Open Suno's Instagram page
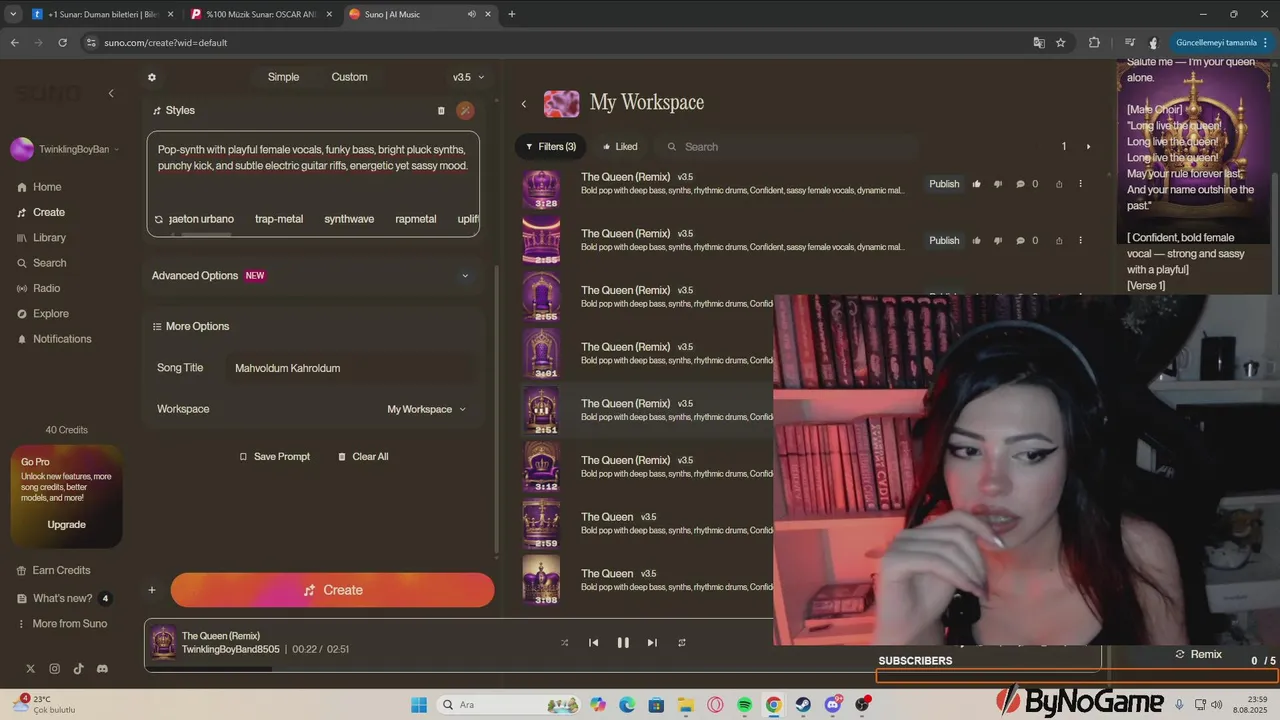Image resolution: width=1280 pixels, height=720 pixels. click(x=55, y=669)
